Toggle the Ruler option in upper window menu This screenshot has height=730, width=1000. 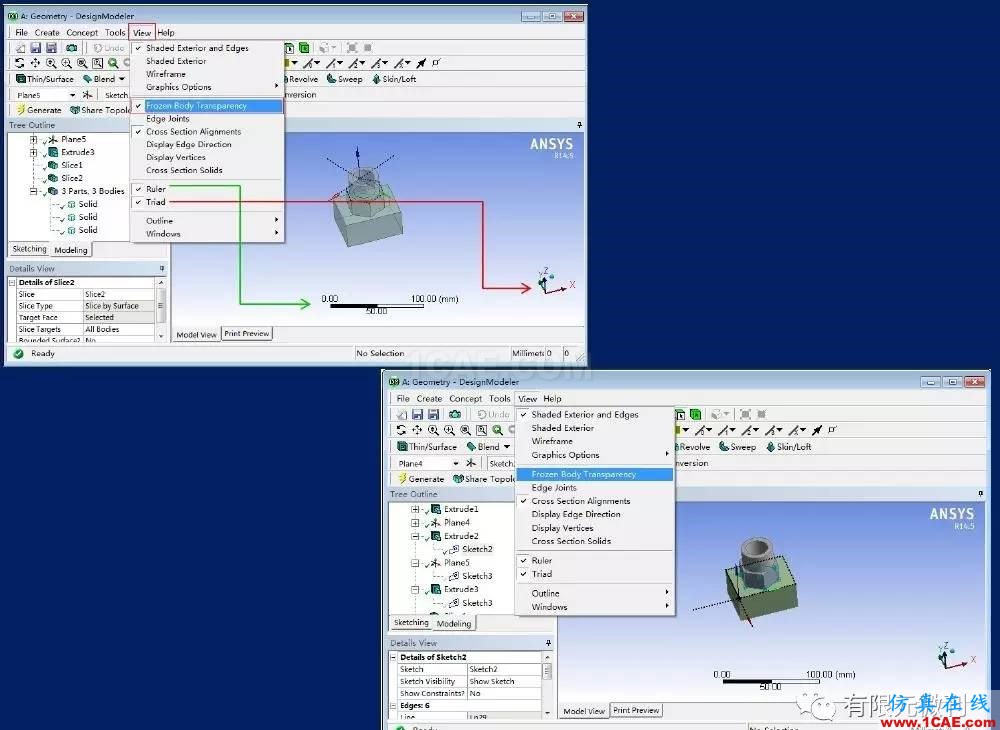[207, 189]
